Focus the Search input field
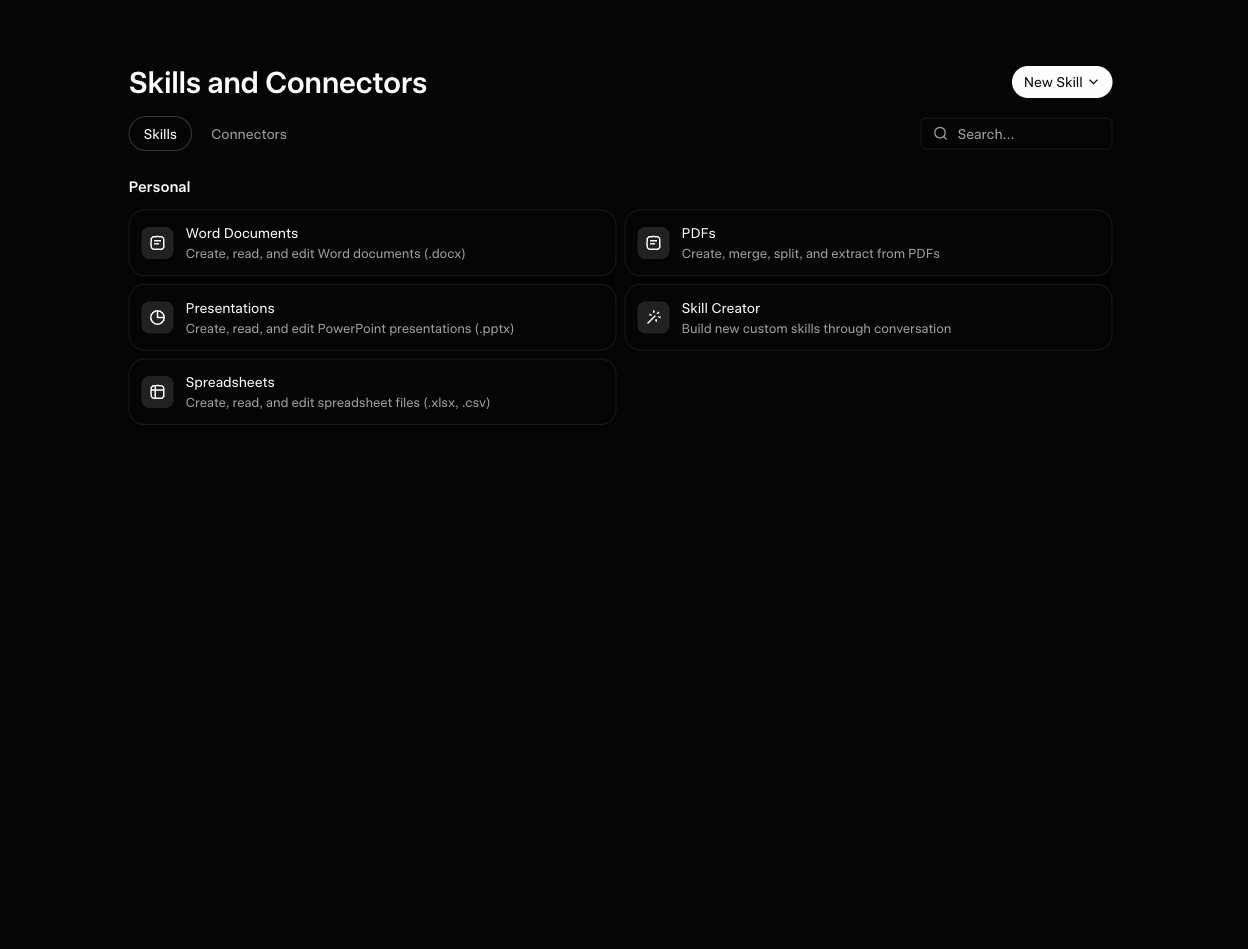This screenshot has width=1248, height=949. (x=1016, y=134)
